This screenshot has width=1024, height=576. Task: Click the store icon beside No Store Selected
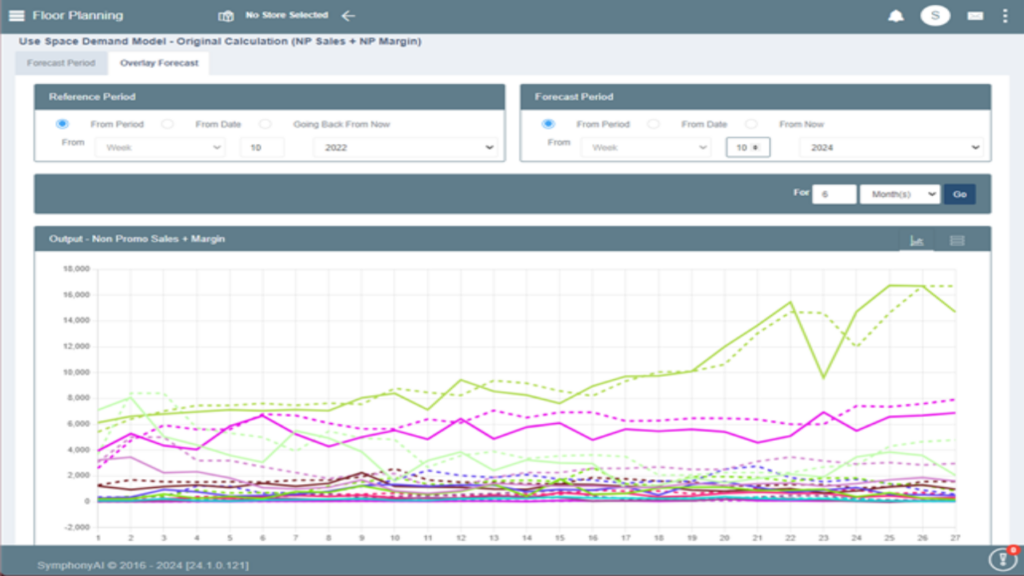[x=226, y=16]
